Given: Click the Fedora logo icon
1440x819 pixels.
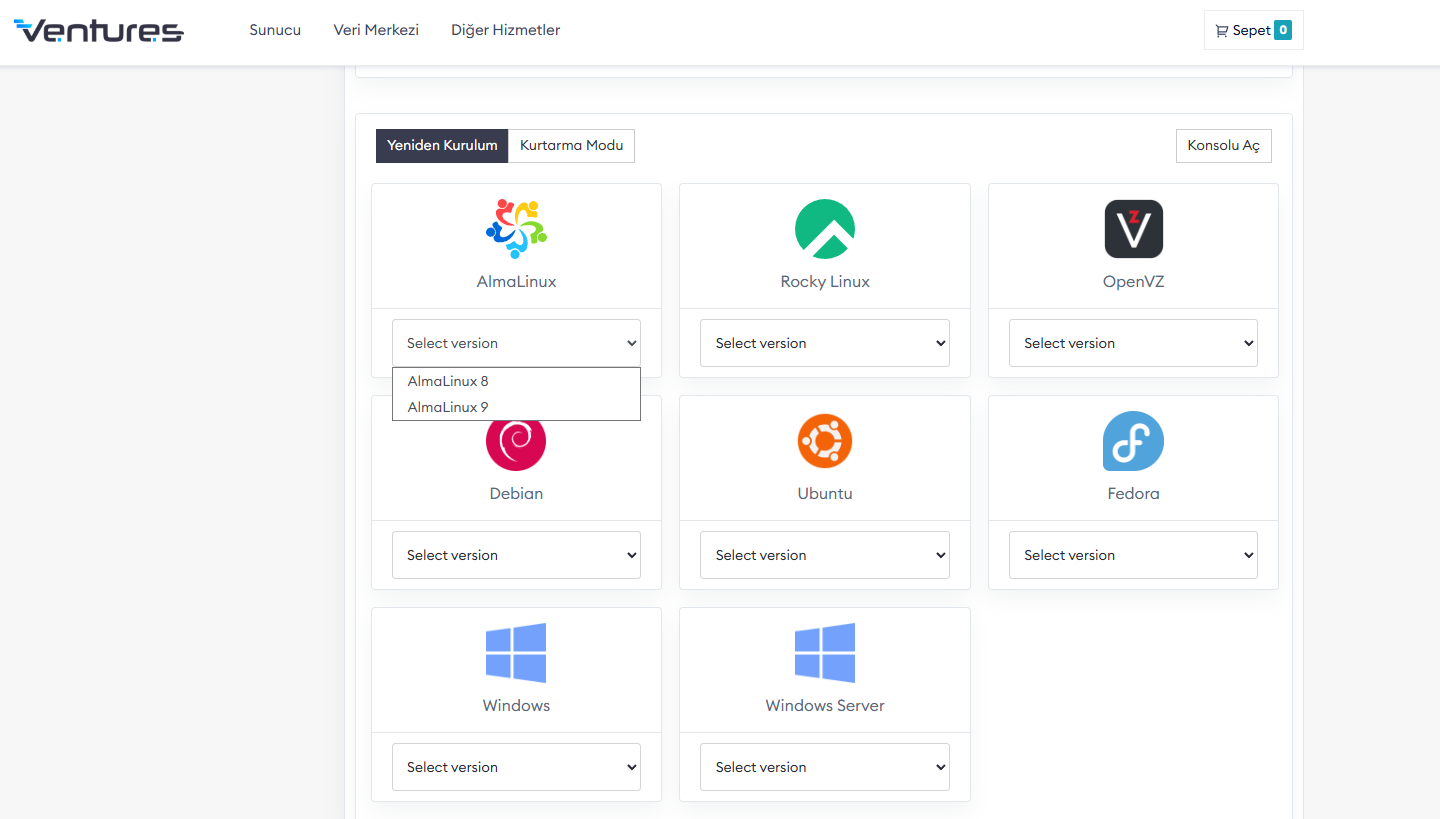Looking at the screenshot, I should [x=1133, y=441].
